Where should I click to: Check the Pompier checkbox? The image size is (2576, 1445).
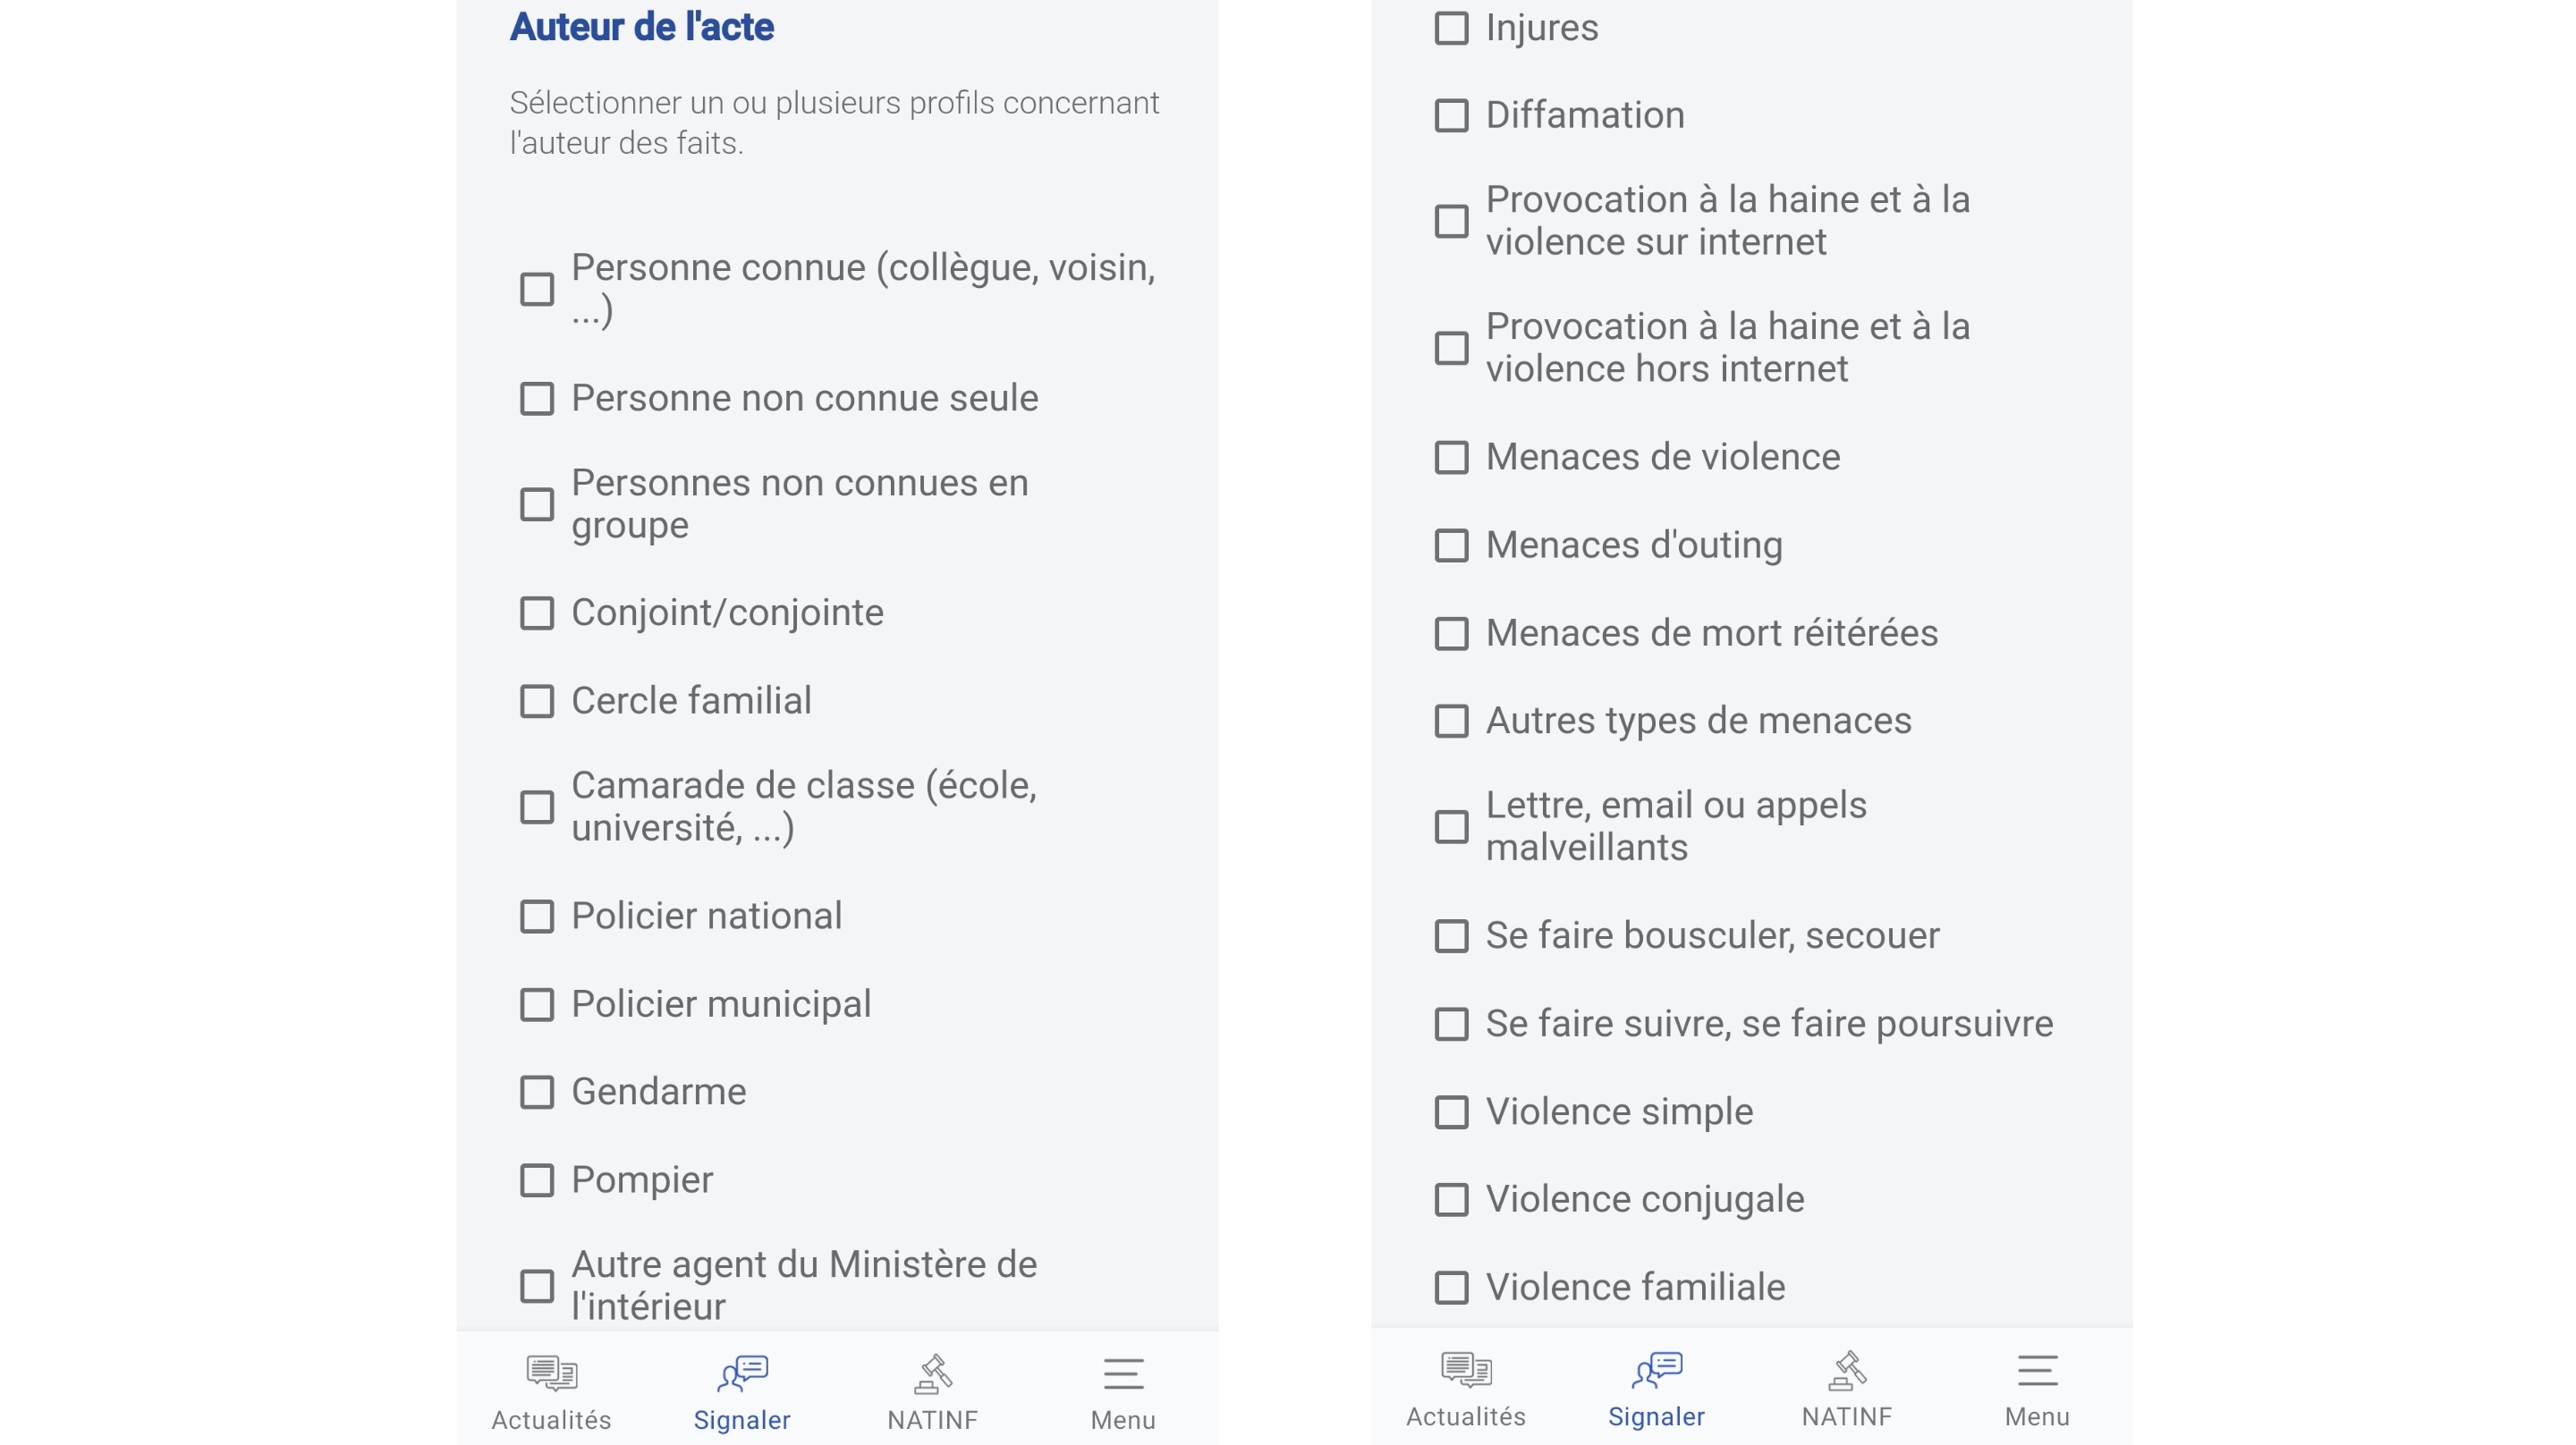pyautogui.click(x=537, y=1180)
